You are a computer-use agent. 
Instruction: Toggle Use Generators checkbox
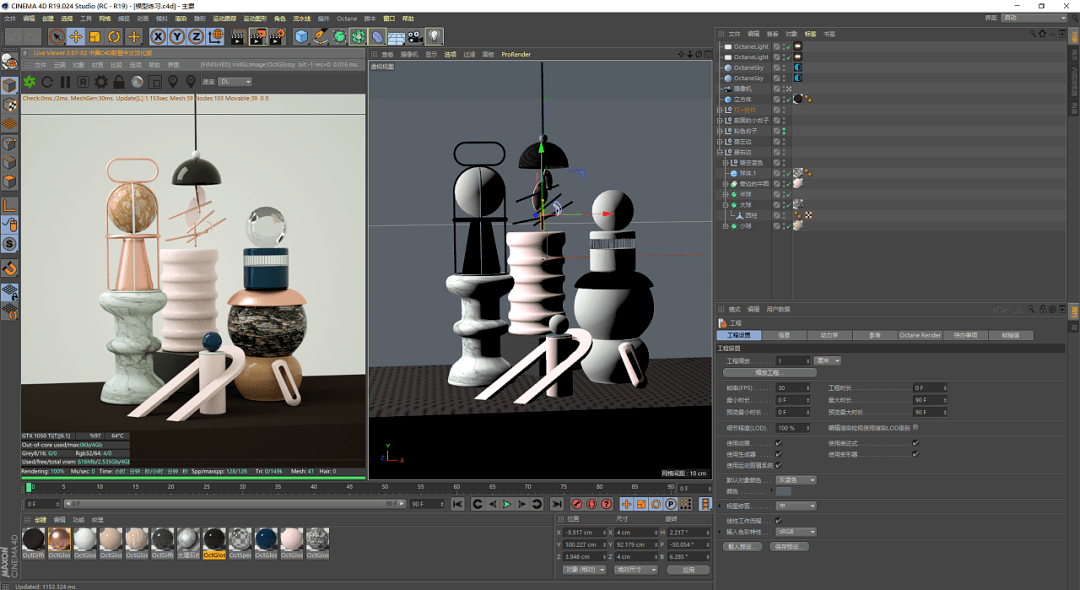coord(778,454)
